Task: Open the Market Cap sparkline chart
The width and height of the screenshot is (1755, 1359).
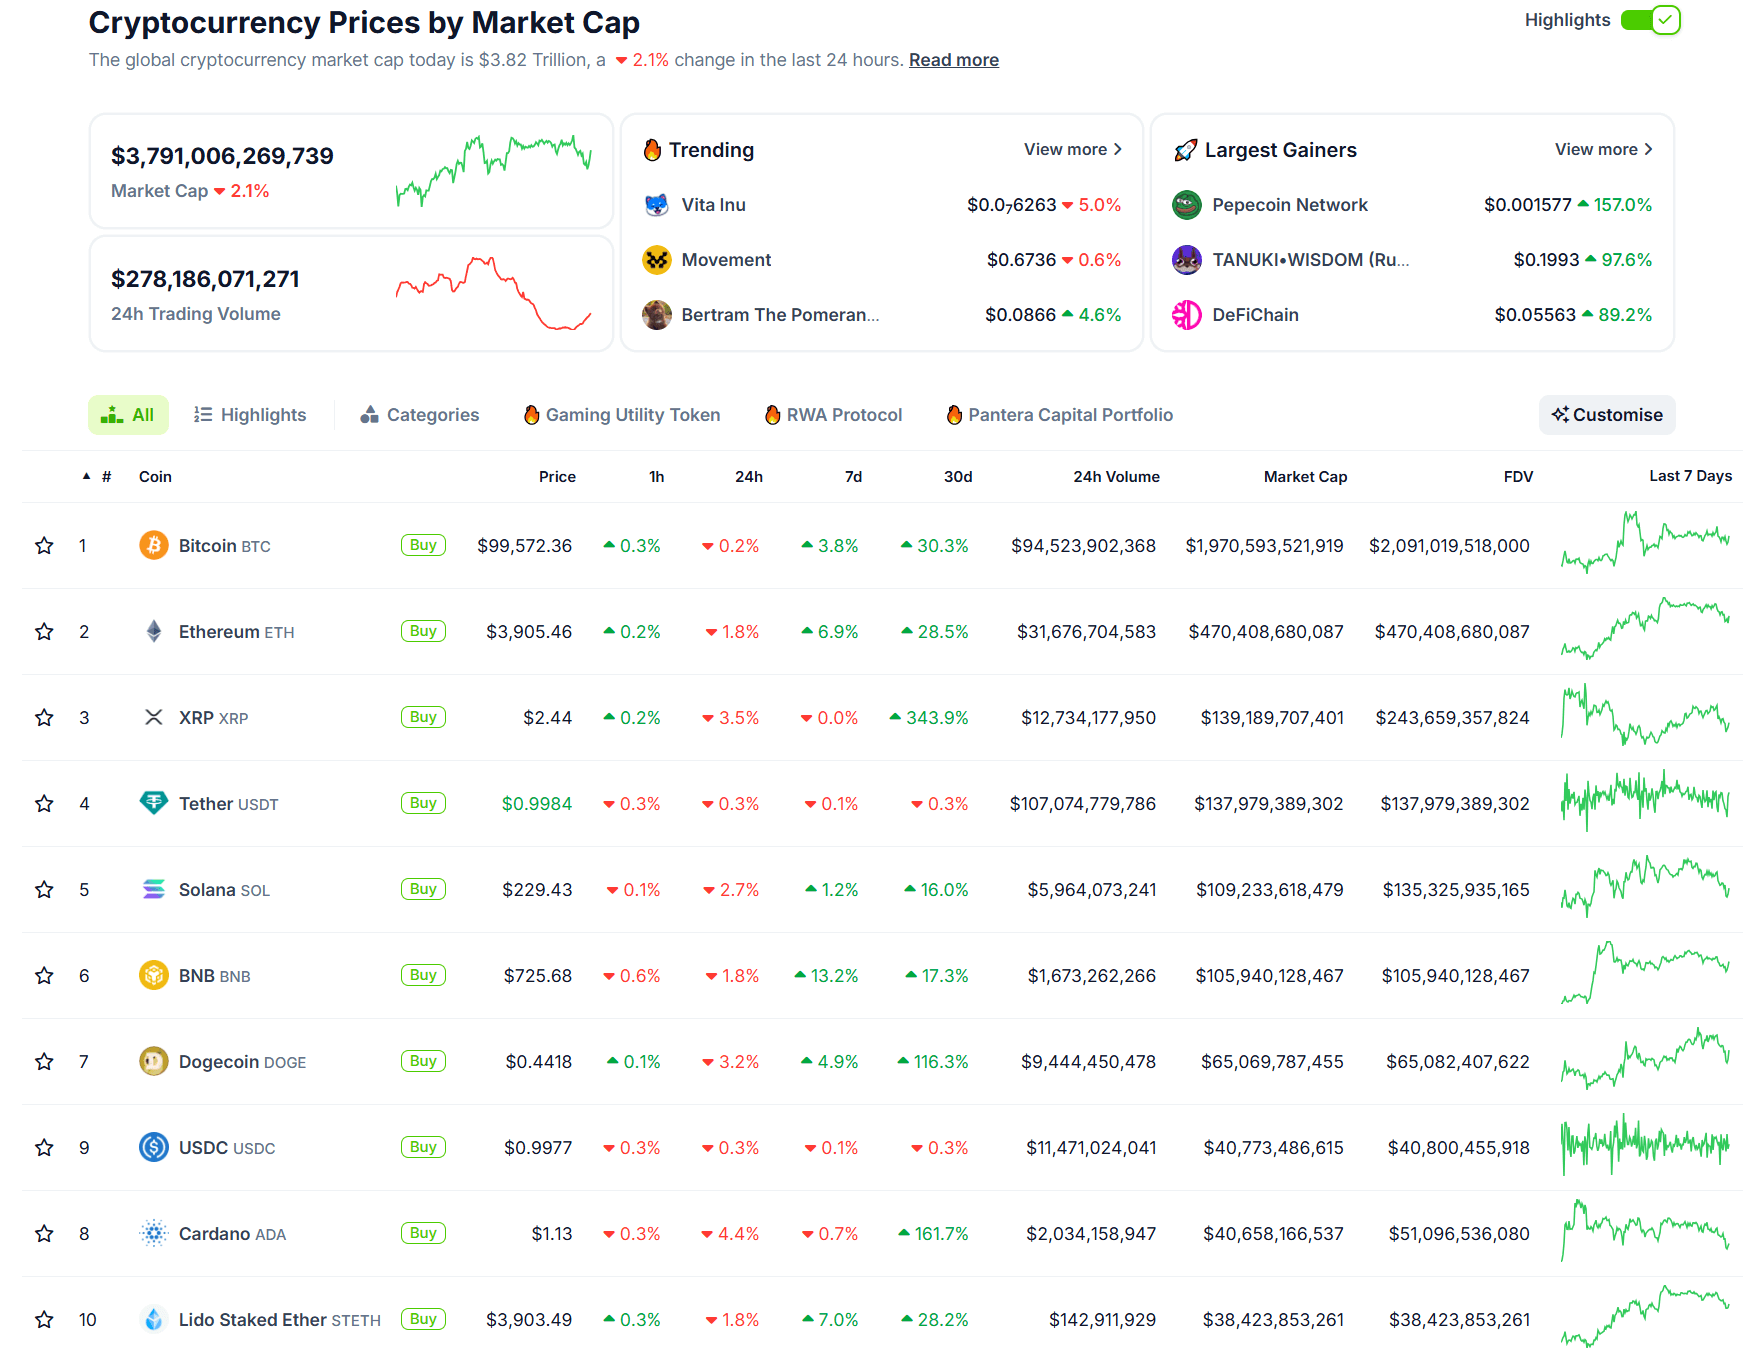Action: [494, 171]
